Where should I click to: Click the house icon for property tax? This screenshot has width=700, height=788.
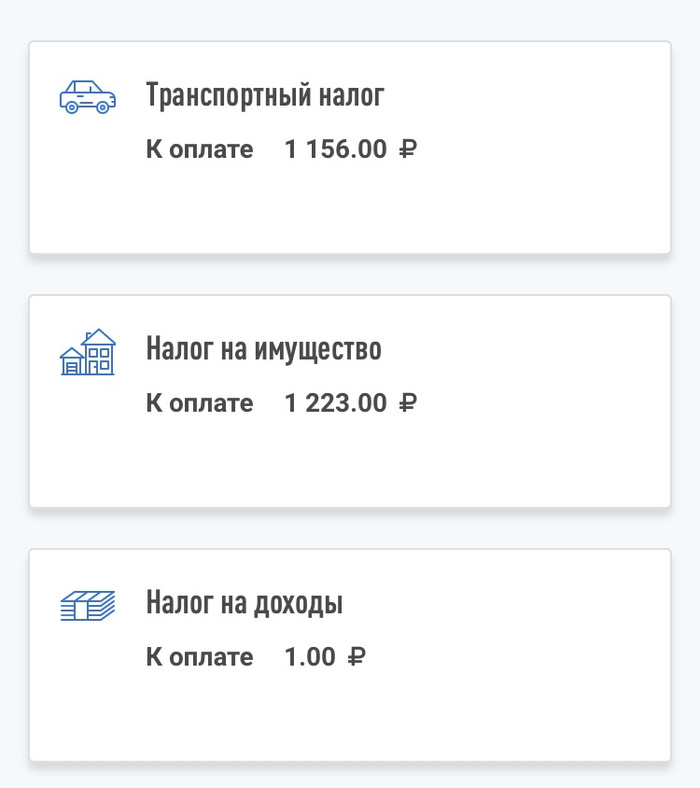point(88,352)
